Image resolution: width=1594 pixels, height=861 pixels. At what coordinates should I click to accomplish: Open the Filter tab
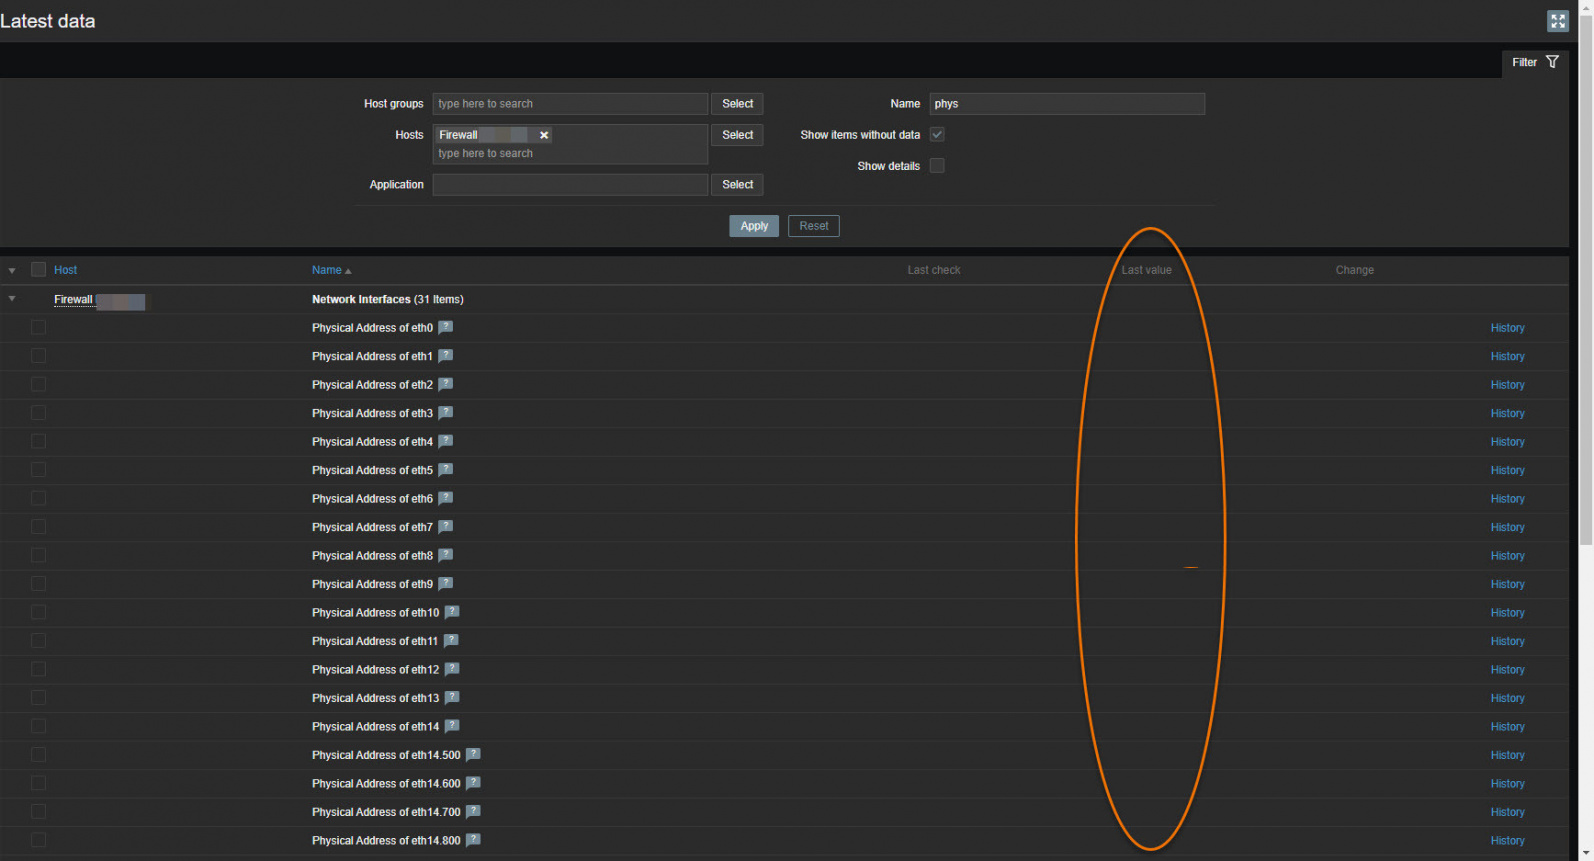pyautogui.click(x=1534, y=62)
